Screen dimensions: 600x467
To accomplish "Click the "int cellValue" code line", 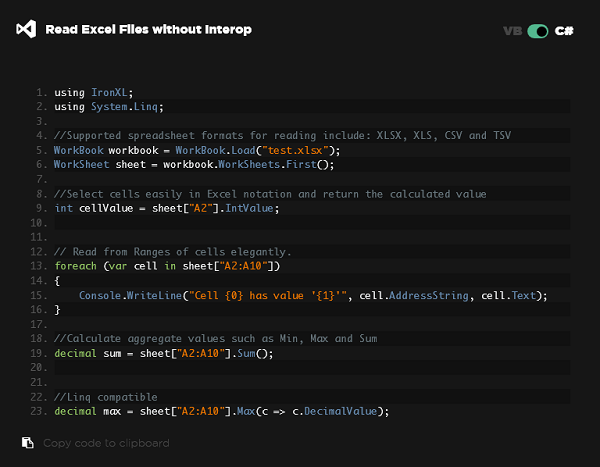I will [166, 208].
